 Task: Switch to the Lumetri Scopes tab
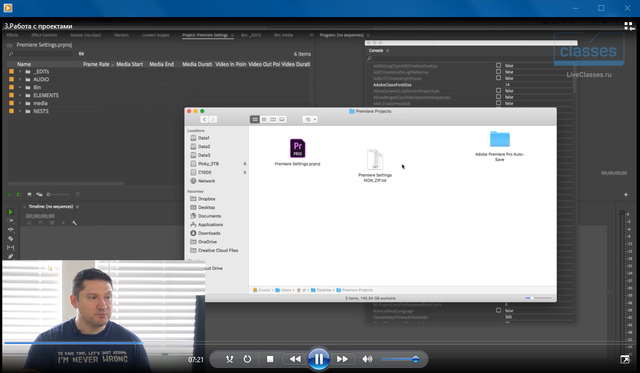click(156, 35)
